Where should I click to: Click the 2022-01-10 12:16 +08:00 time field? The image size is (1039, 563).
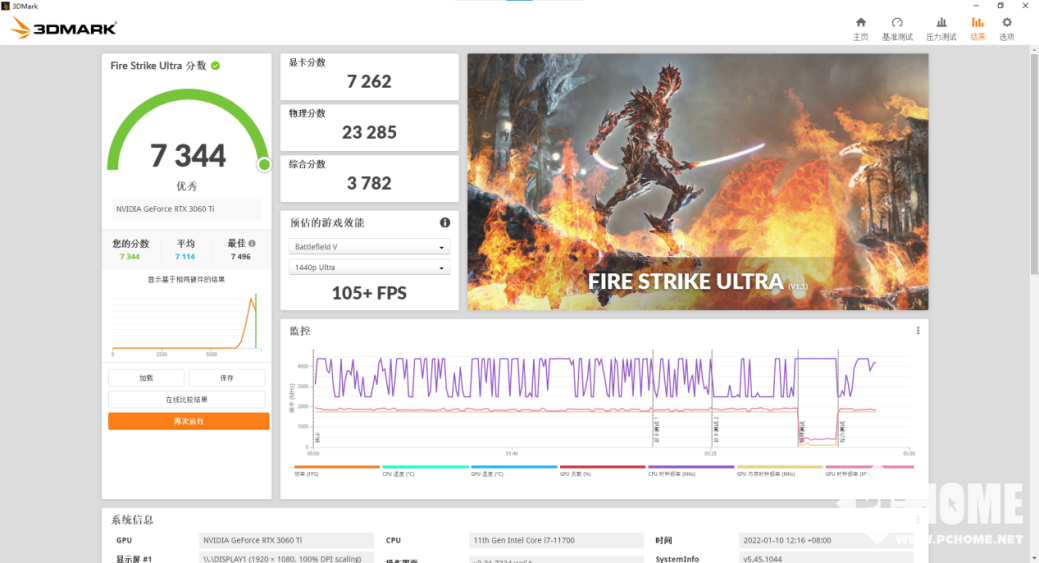click(x=826, y=540)
